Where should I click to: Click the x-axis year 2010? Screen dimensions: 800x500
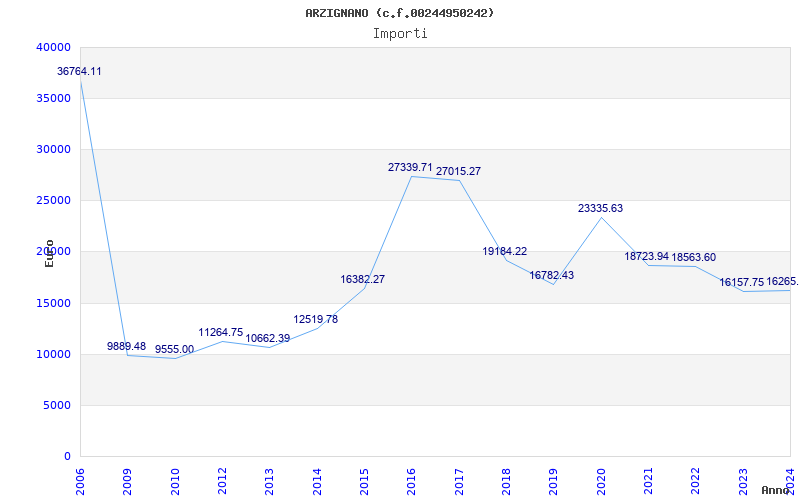175,482
